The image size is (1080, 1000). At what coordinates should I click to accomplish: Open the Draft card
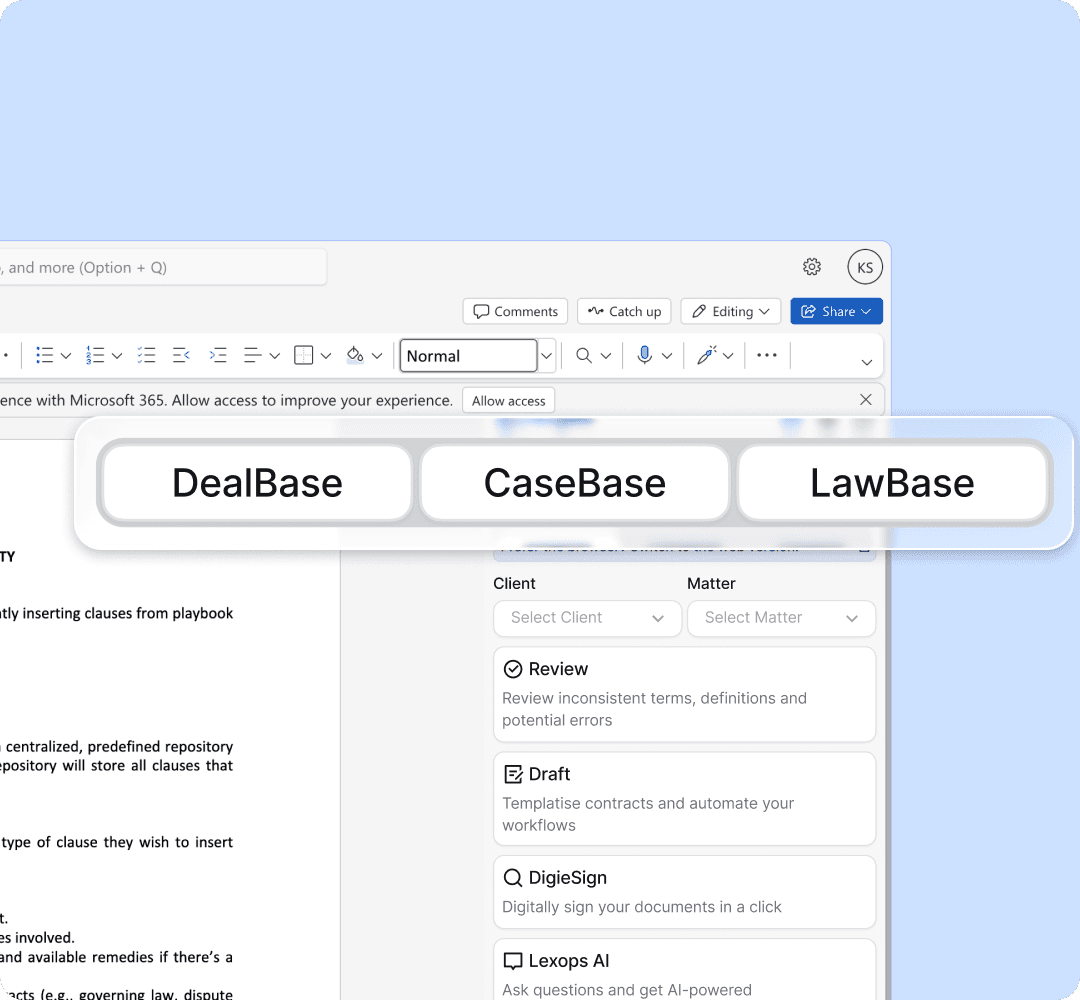coord(685,799)
